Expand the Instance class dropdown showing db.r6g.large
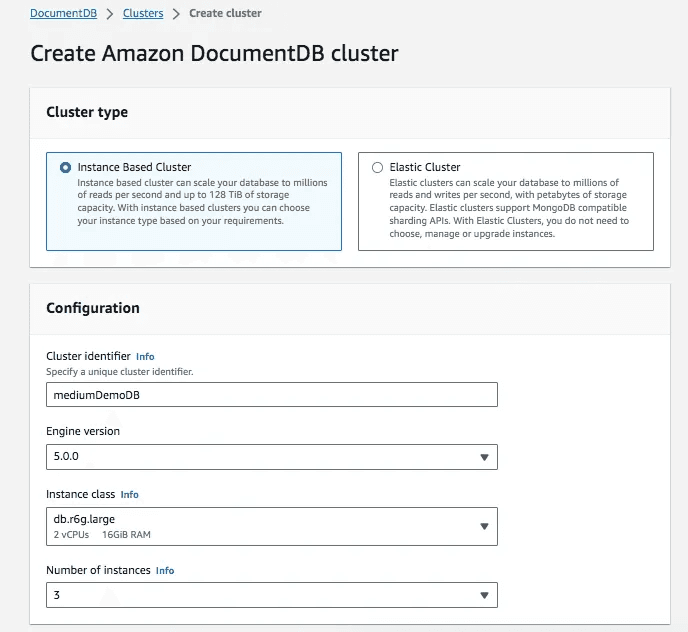688x632 pixels. (272, 526)
